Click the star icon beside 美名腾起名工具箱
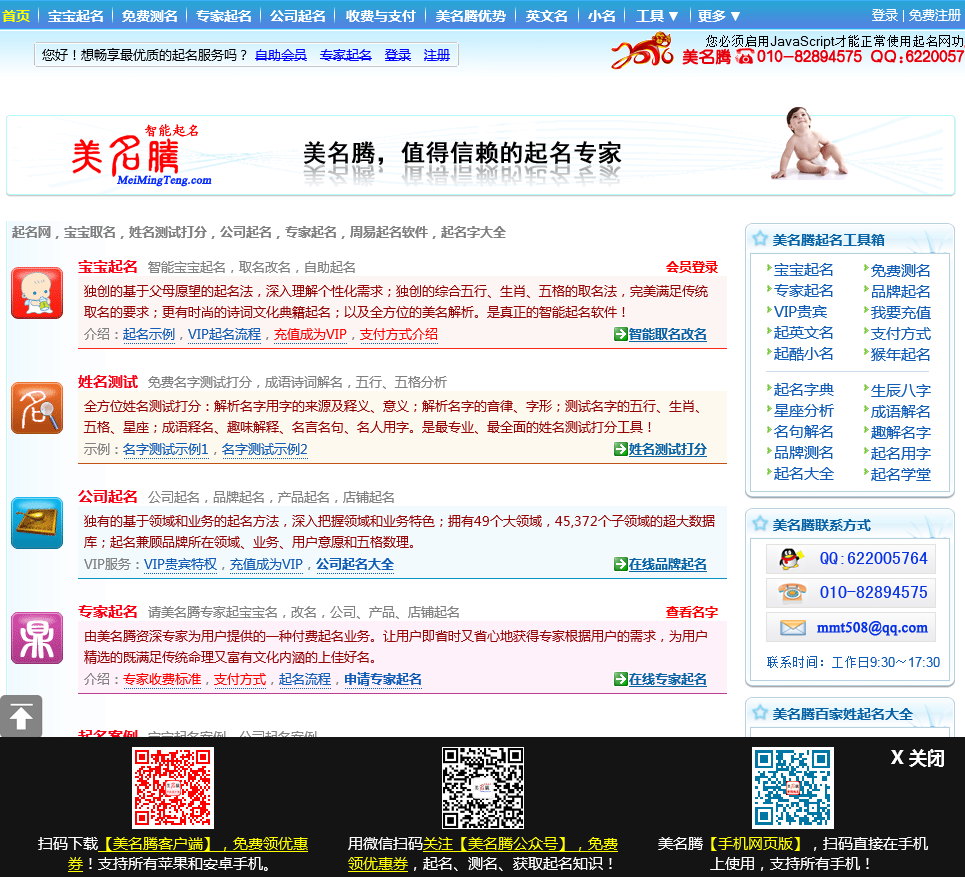Screen dimensions: 965x877 tap(760, 239)
